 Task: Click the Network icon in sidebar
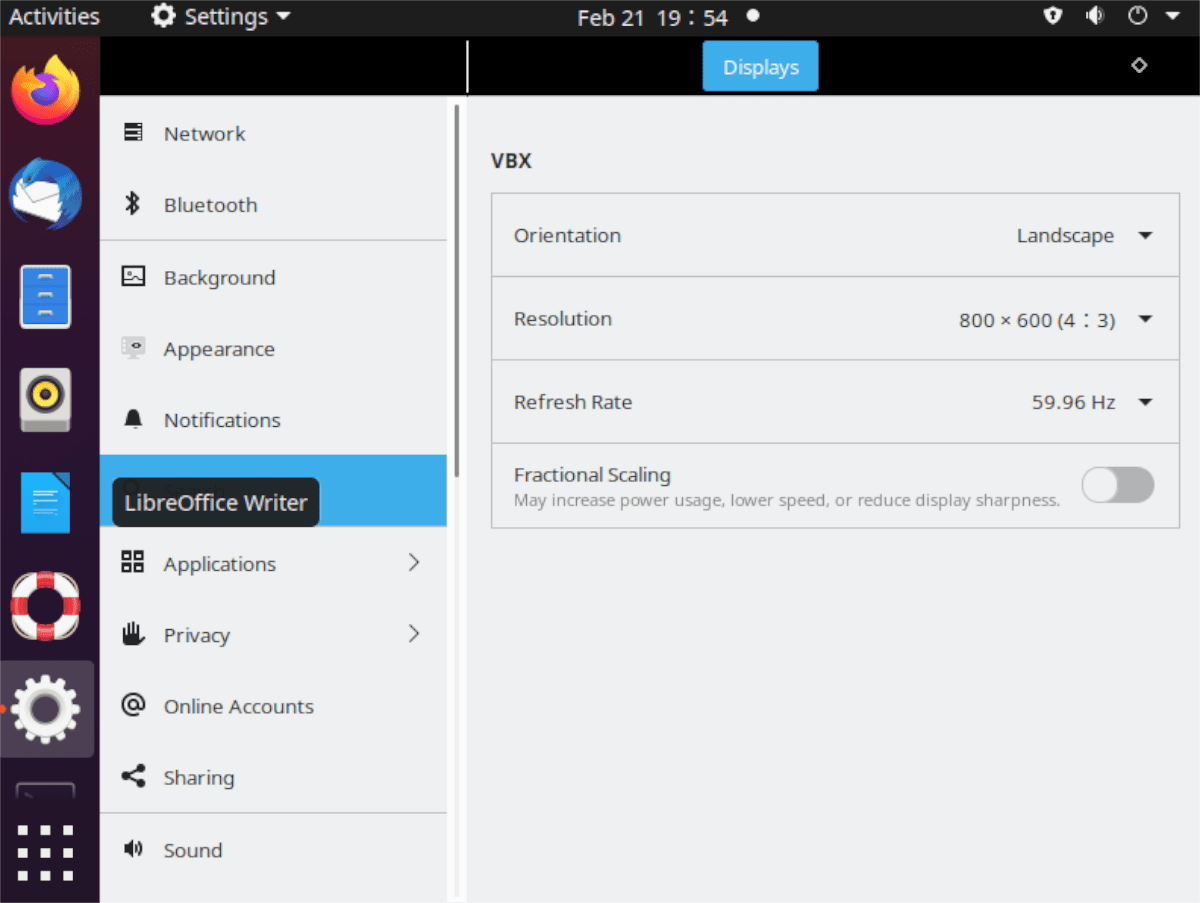pyautogui.click(x=132, y=133)
